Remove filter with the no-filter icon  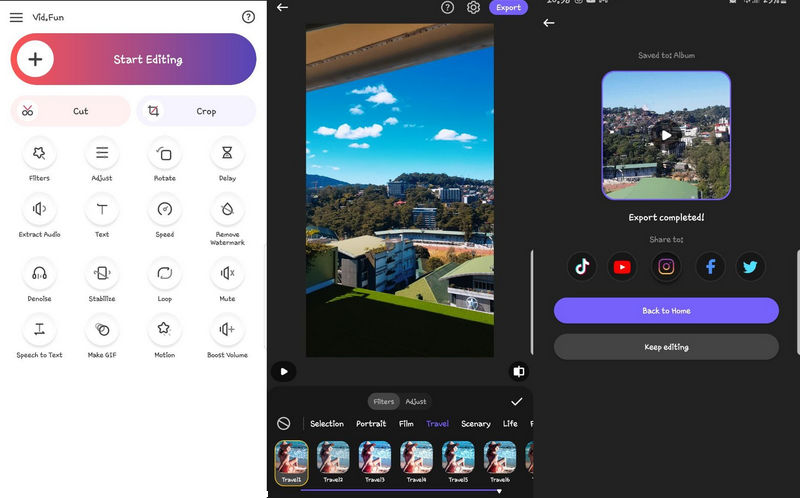click(284, 424)
